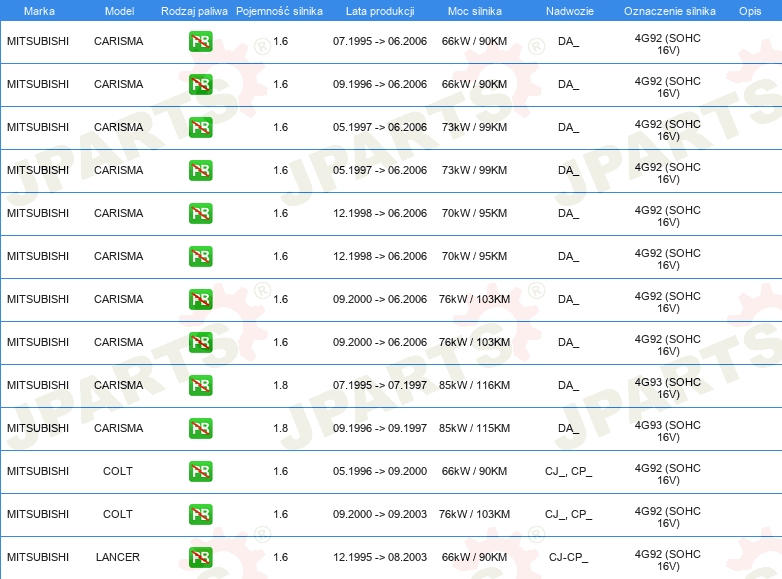Click 1.6 capacity in the LANCER row
The width and height of the screenshot is (782, 579).
(280, 557)
